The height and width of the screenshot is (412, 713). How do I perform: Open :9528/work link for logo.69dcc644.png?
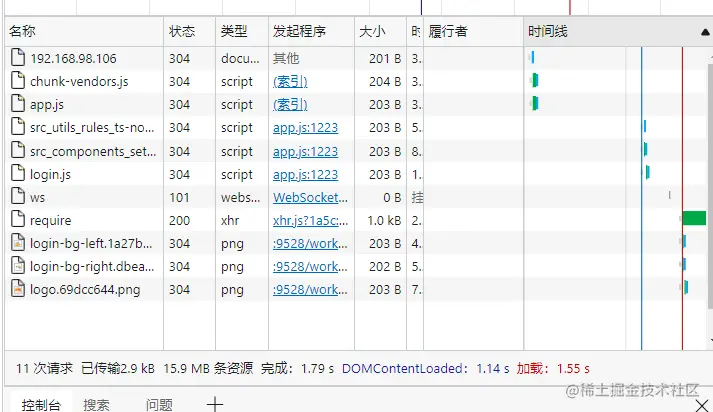310,290
